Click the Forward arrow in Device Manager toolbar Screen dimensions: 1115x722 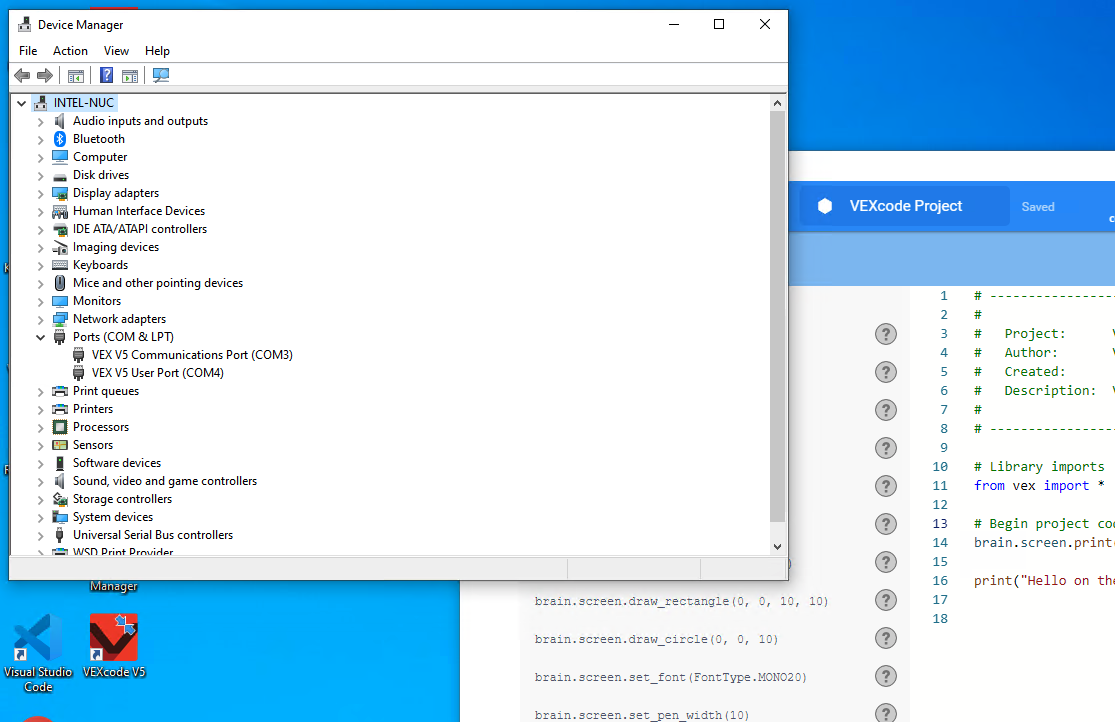coord(45,75)
